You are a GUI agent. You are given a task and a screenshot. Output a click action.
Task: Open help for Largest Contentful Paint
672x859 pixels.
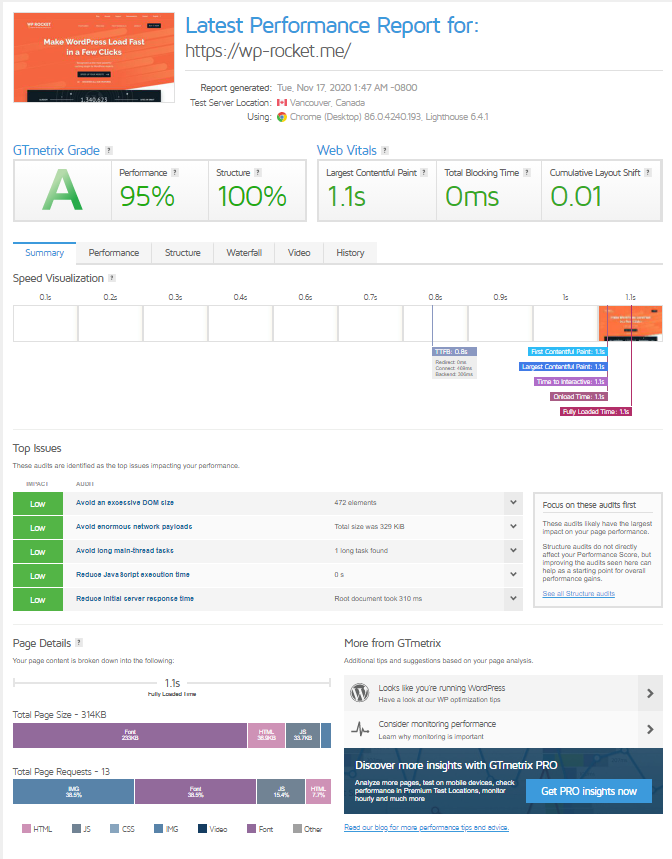[424, 173]
